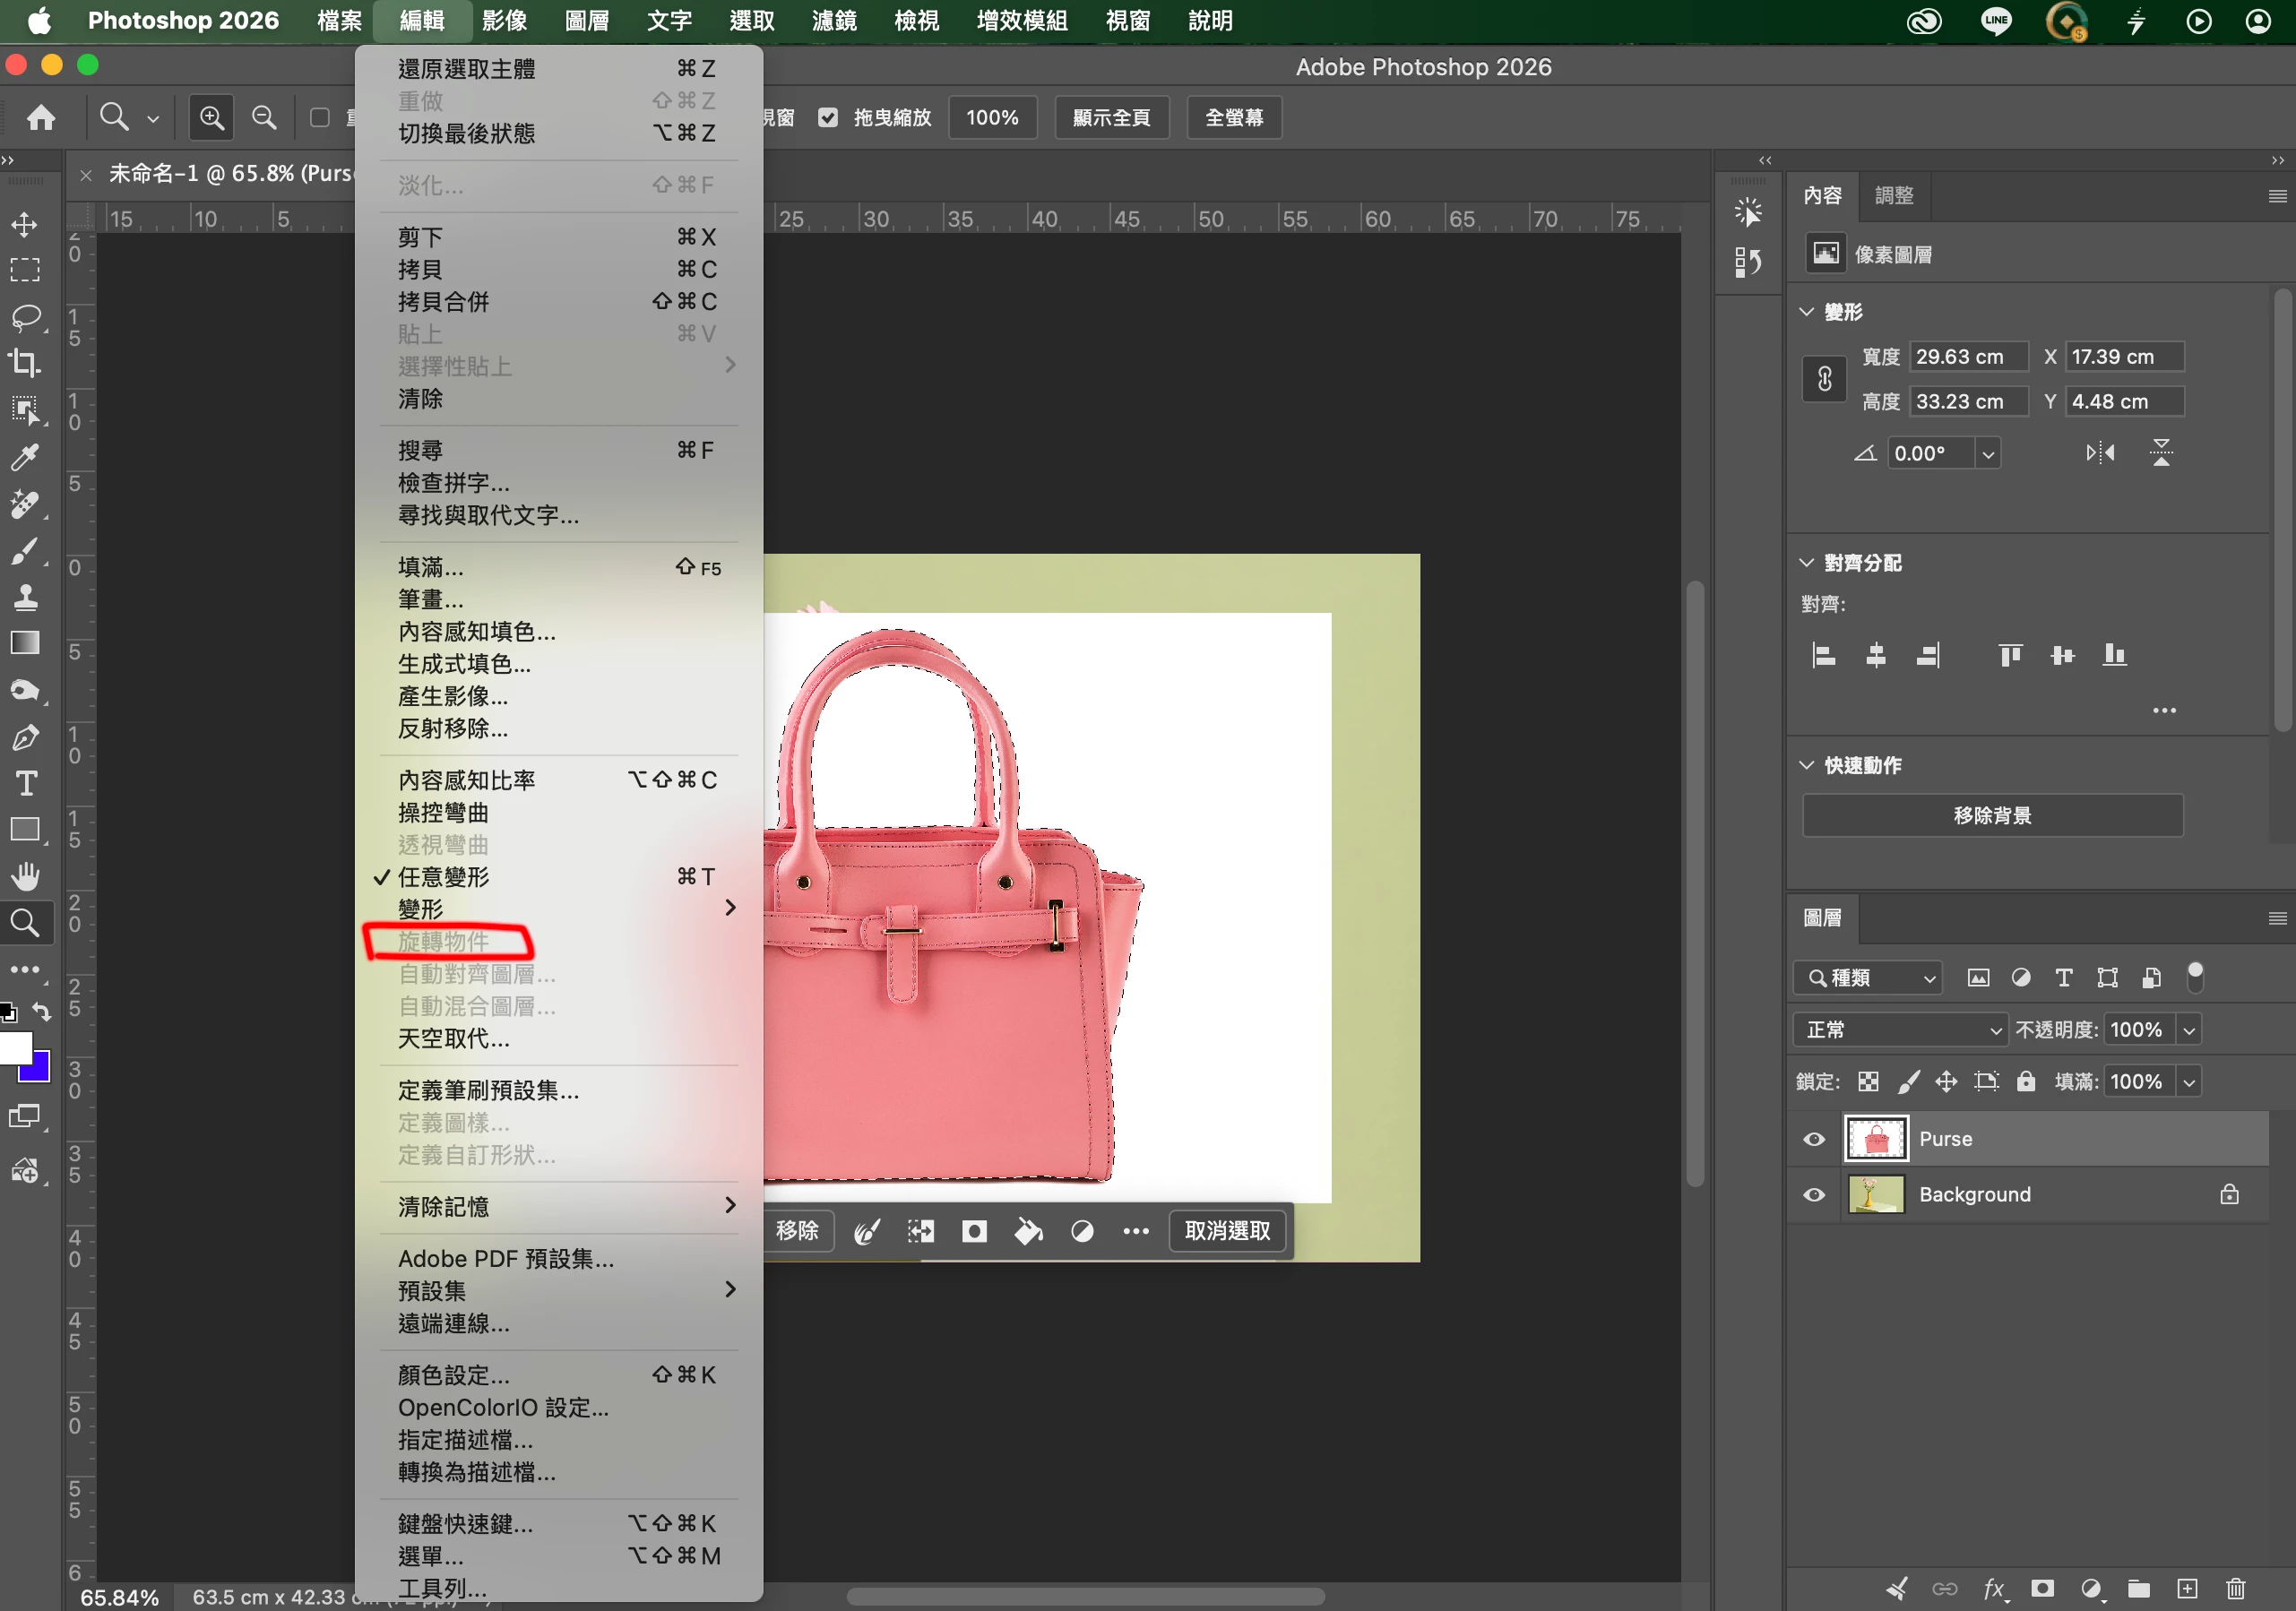Click the flip horizontal icon in Properties
The width and height of the screenshot is (2296, 1611).
click(2100, 453)
